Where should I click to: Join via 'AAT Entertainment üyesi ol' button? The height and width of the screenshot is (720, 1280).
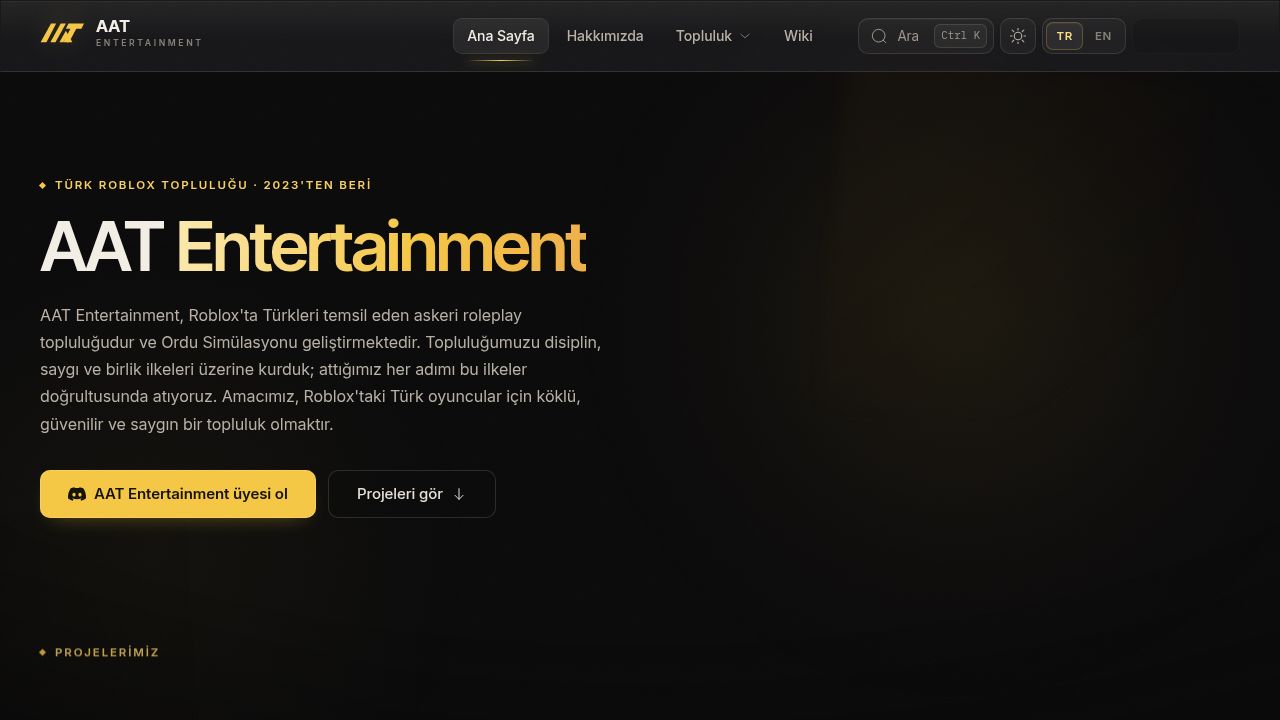coord(178,494)
